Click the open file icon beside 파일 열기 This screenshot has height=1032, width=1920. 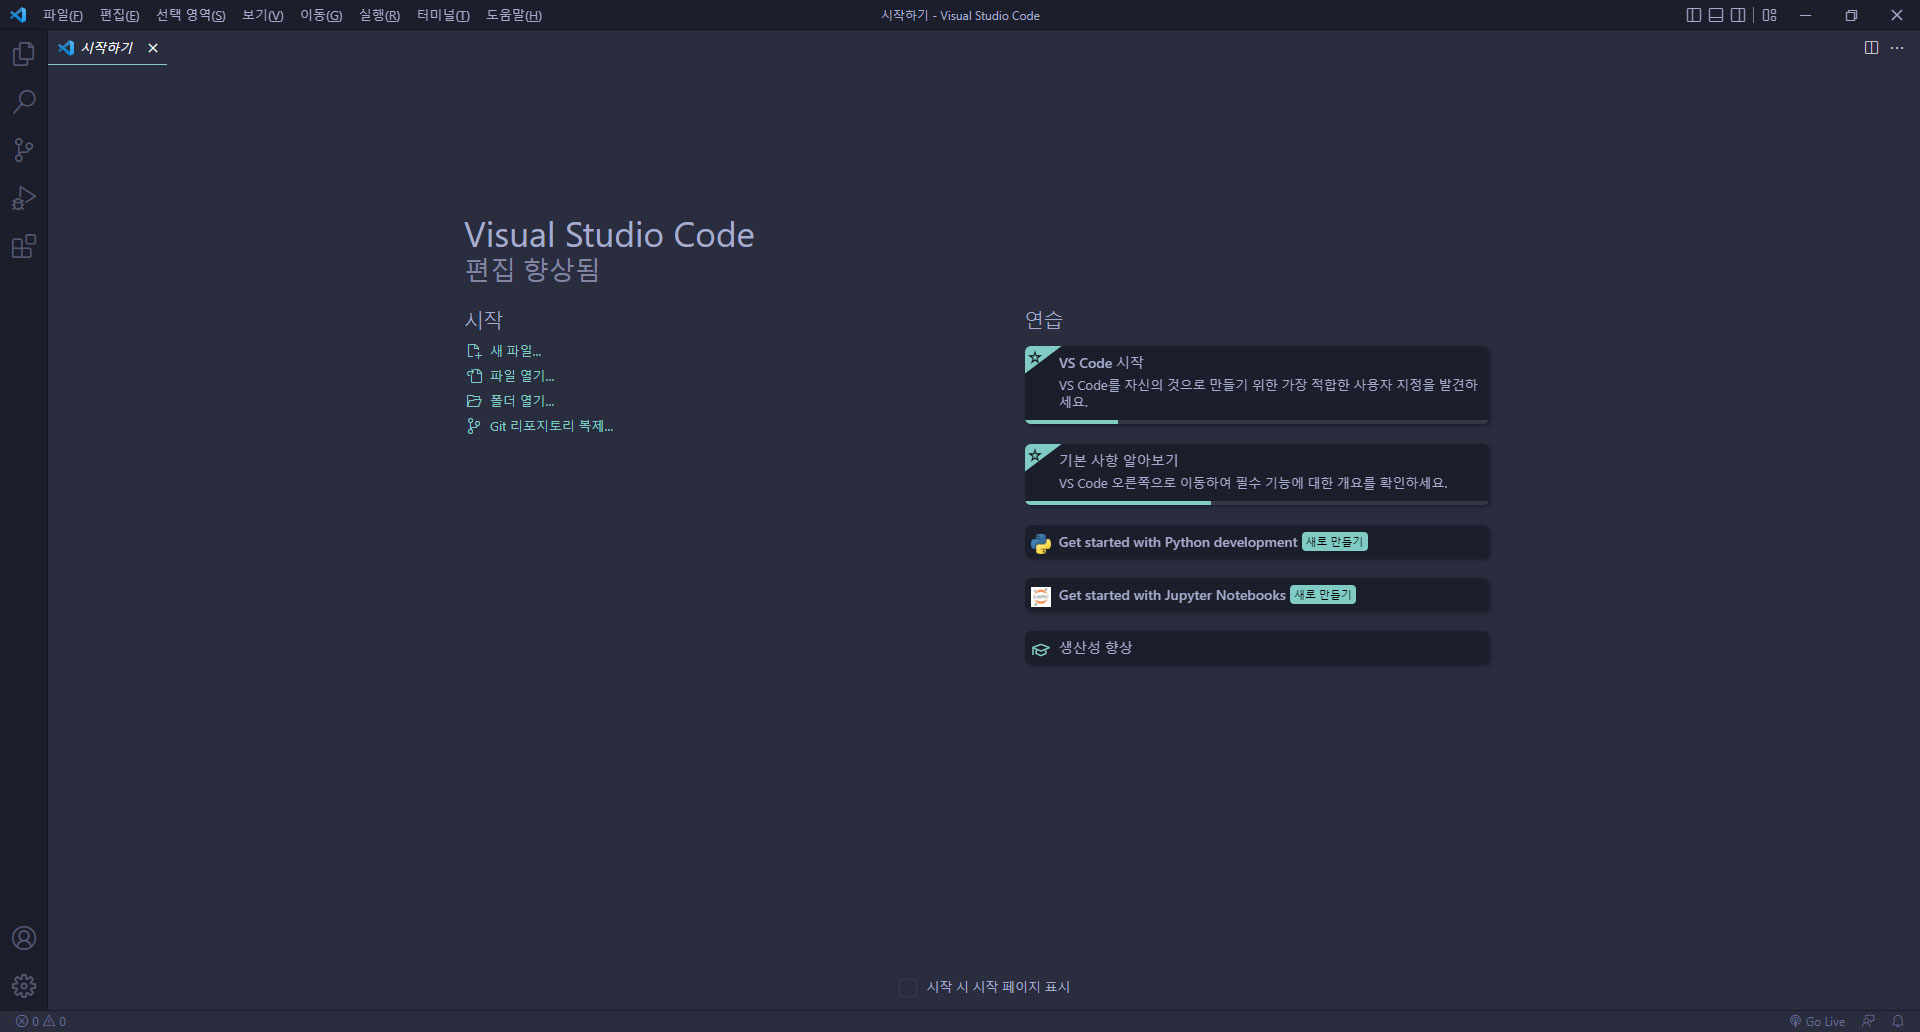point(474,376)
